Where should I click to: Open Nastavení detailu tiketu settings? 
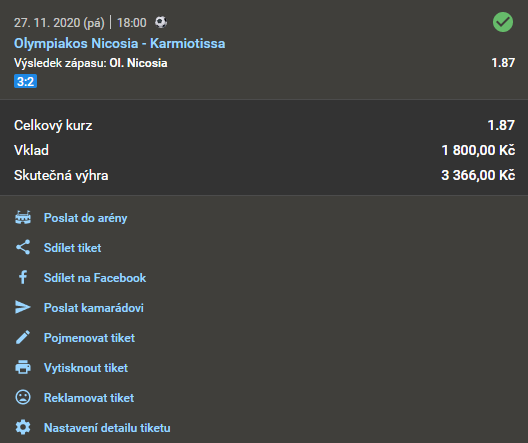tap(107, 428)
